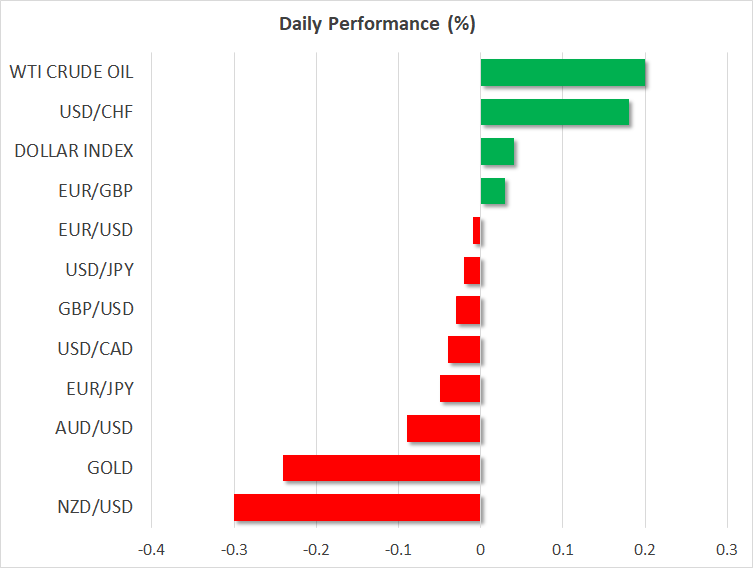Click the WTI CRUDE OIL green bar

(x=563, y=73)
